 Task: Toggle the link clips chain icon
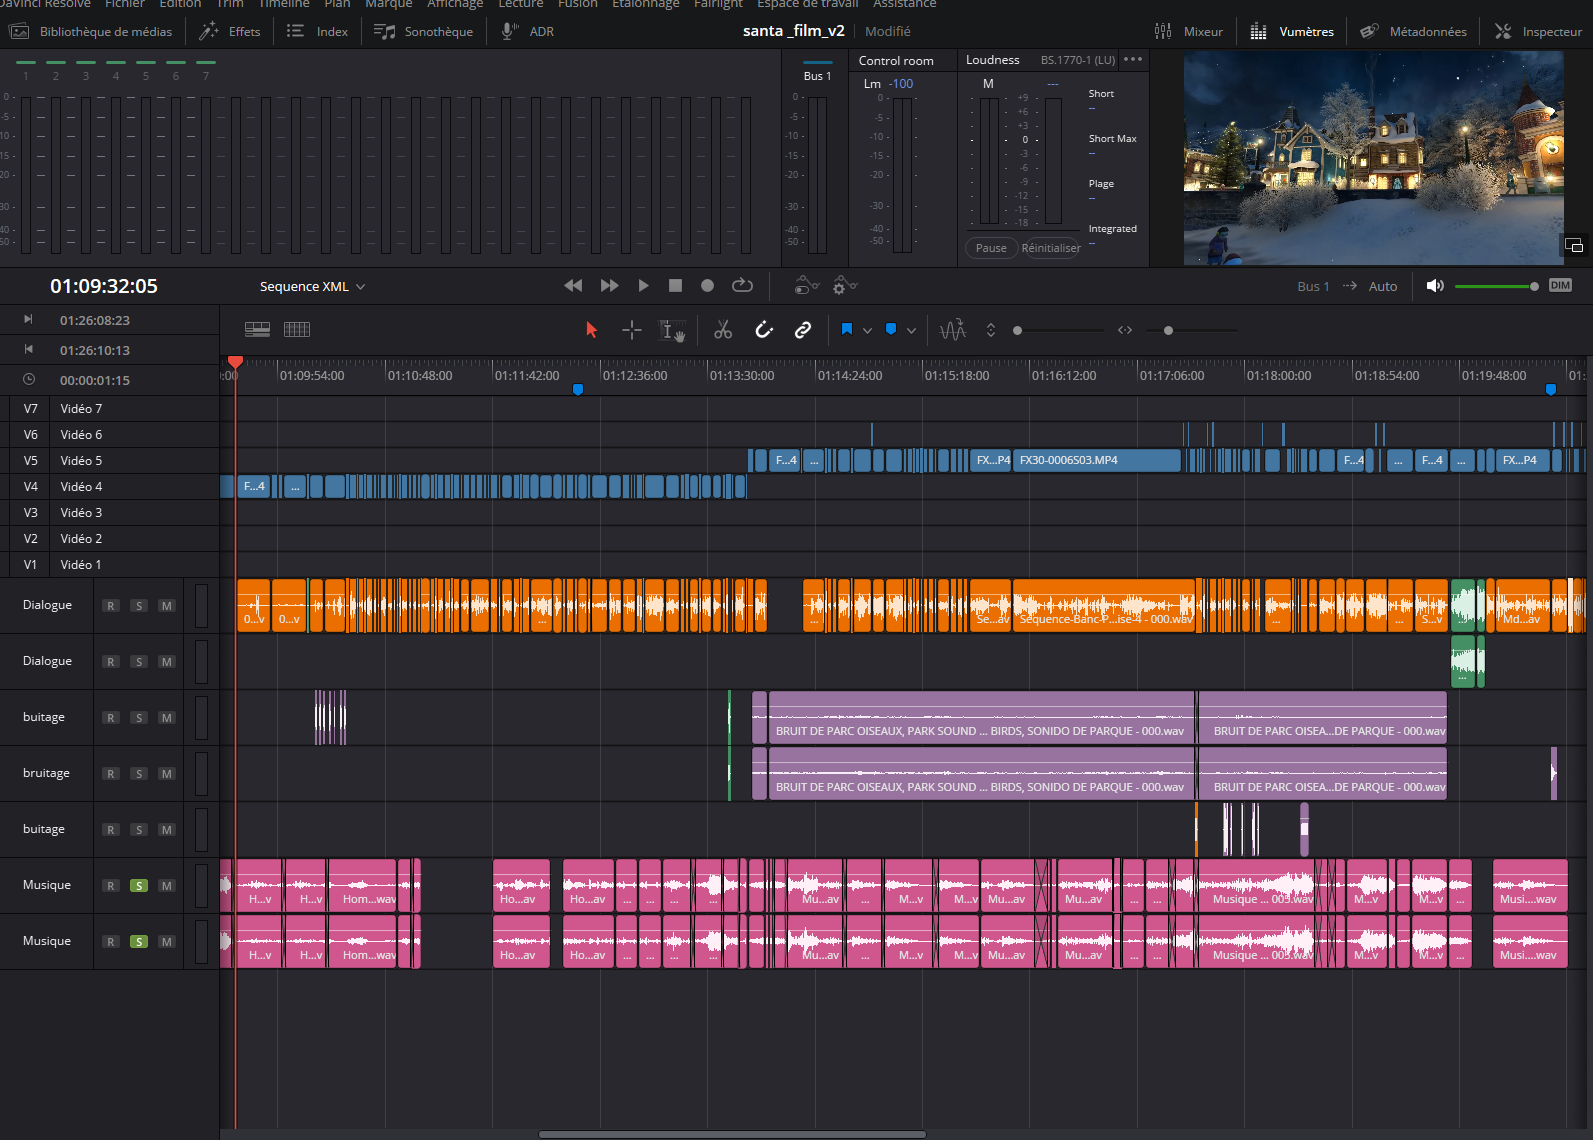tap(803, 330)
